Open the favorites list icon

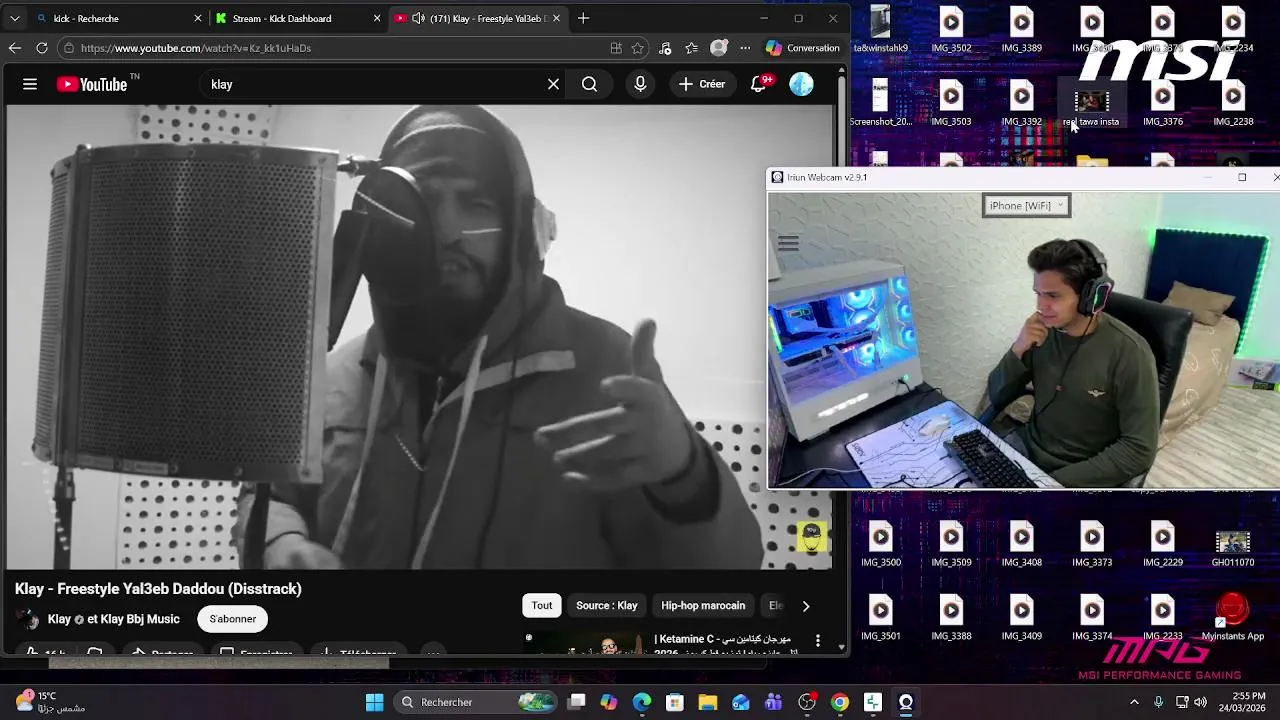click(692, 48)
